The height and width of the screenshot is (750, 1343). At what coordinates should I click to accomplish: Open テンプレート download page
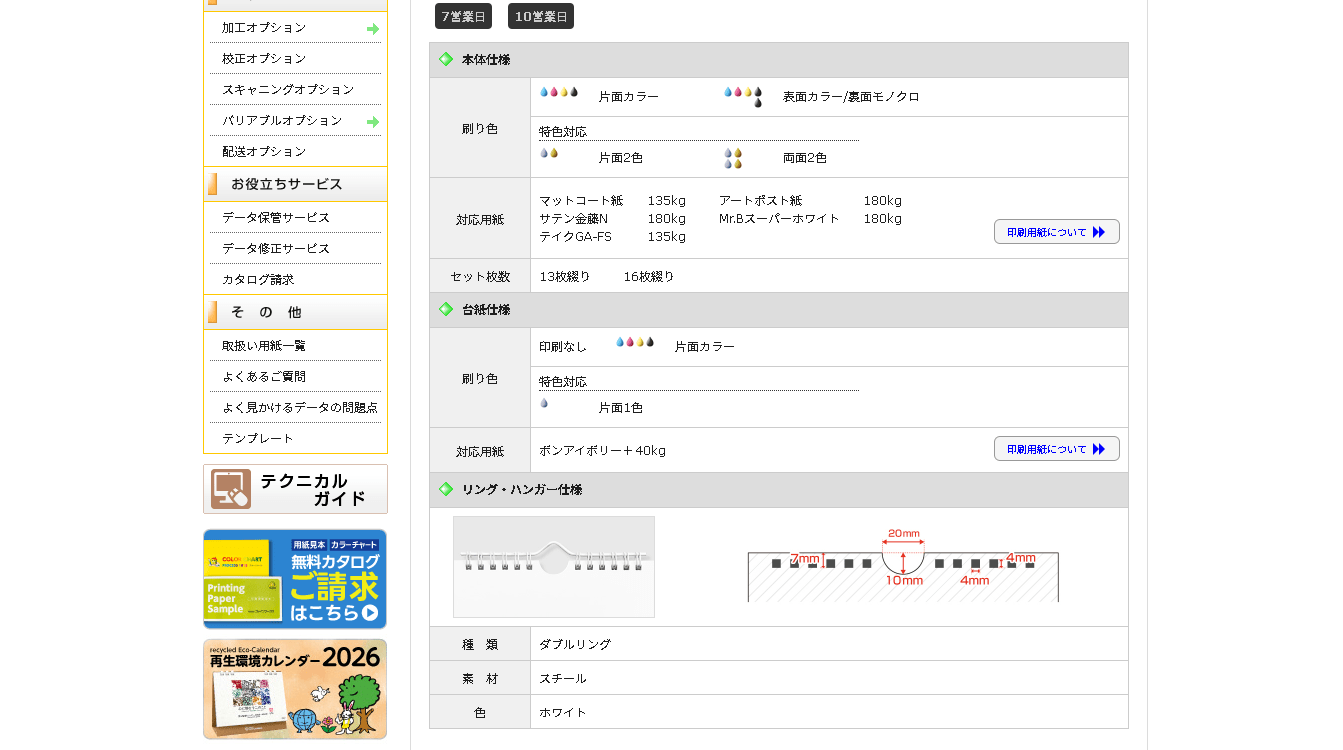[258, 439]
